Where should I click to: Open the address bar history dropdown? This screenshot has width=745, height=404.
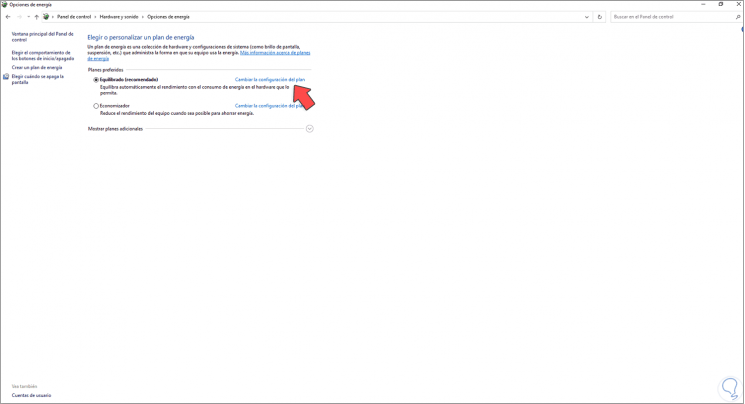tap(587, 17)
